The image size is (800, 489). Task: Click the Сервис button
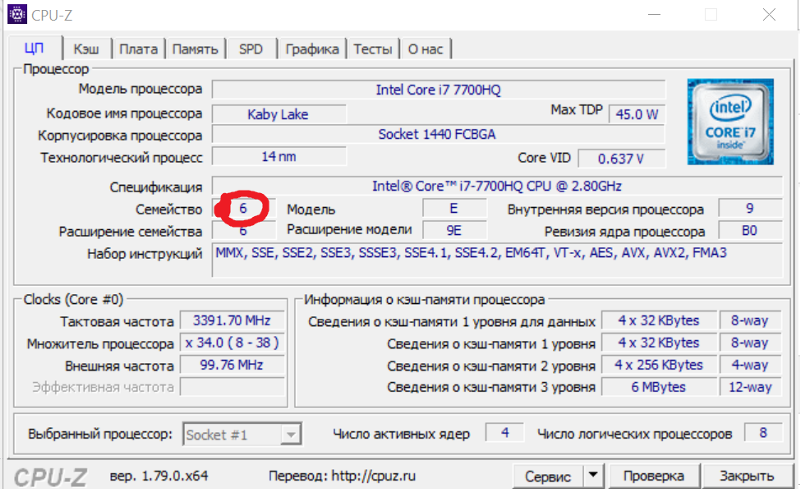click(548, 476)
